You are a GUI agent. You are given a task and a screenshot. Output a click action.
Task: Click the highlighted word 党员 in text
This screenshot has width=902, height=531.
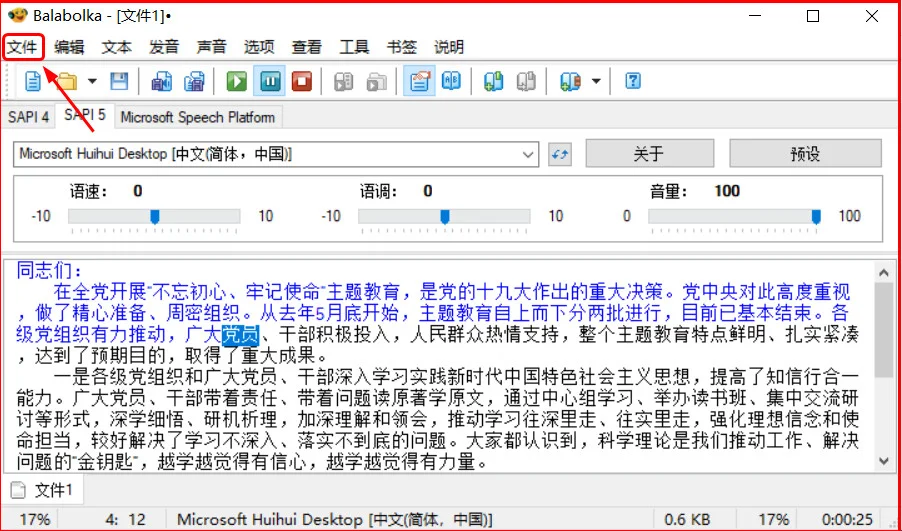pyautogui.click(x=240, y=335)
